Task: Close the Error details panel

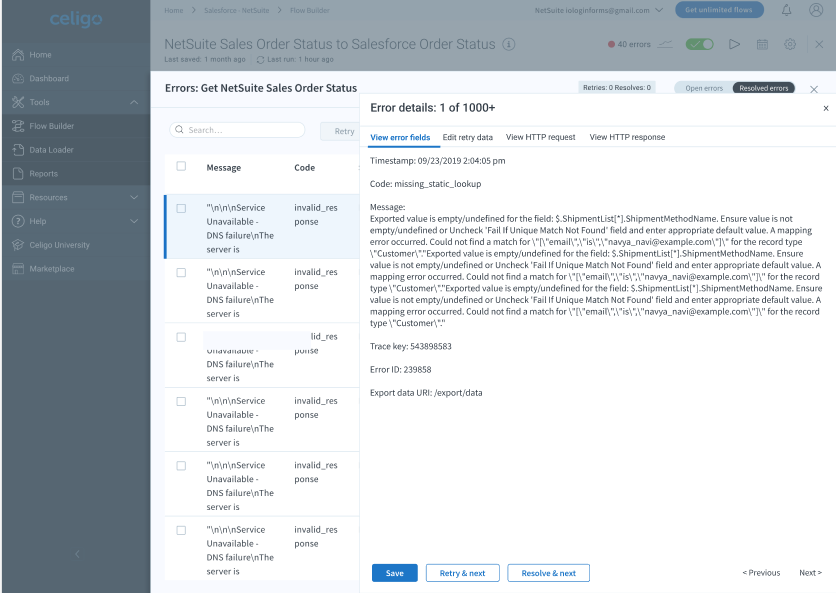Action: pos(825,108)
